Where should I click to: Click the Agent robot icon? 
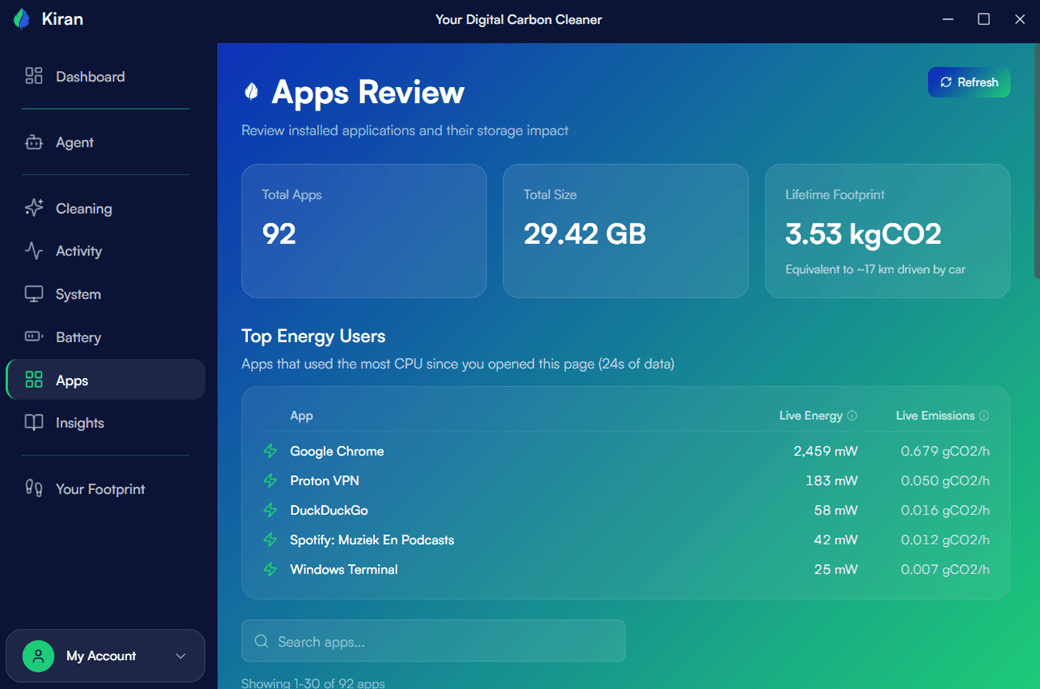coord(34,142)
